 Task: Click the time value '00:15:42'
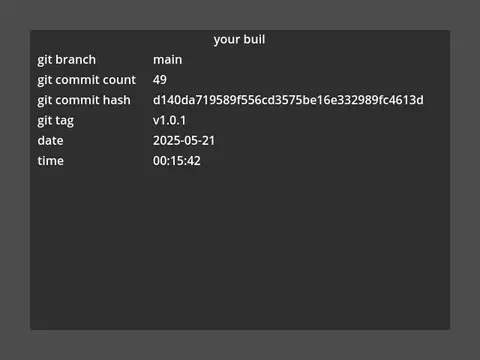pyautogui.click(x=177, y=161)
